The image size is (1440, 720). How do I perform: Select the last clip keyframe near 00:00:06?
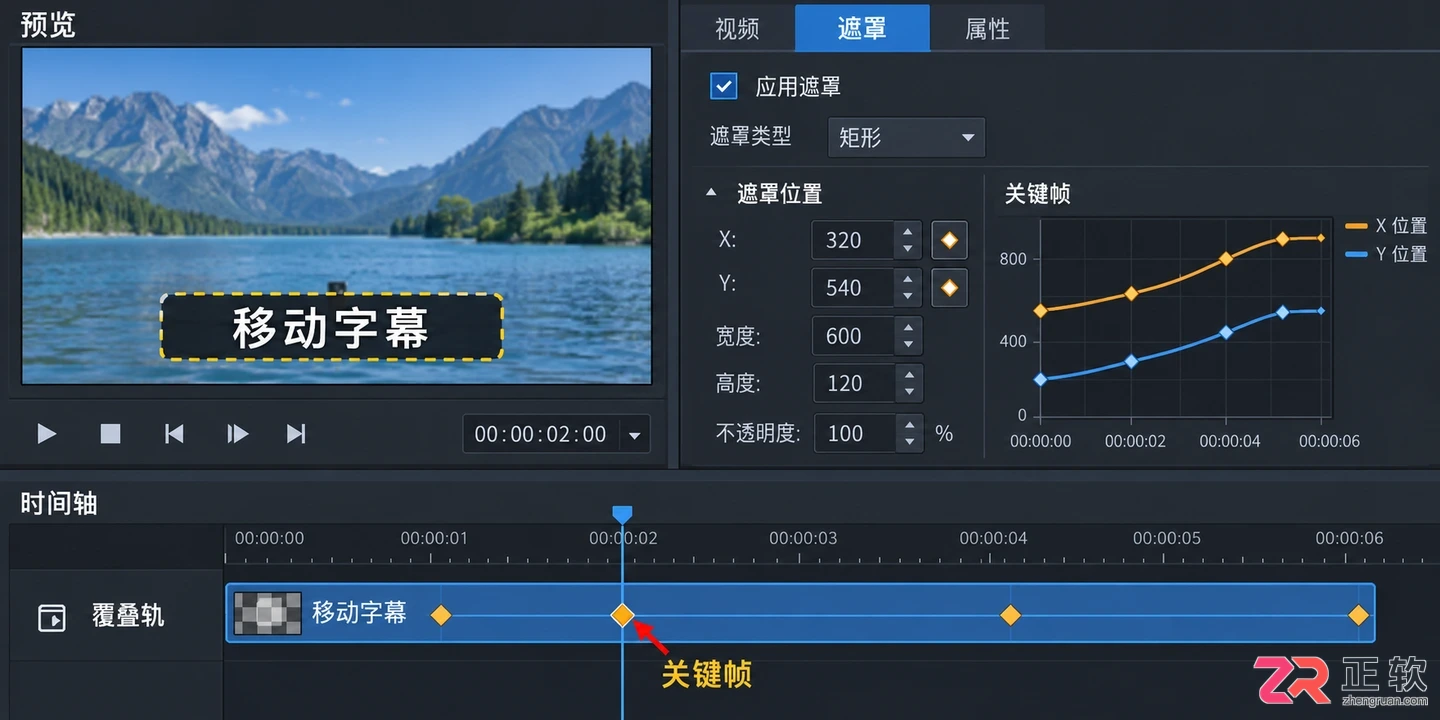[1358, 615]
